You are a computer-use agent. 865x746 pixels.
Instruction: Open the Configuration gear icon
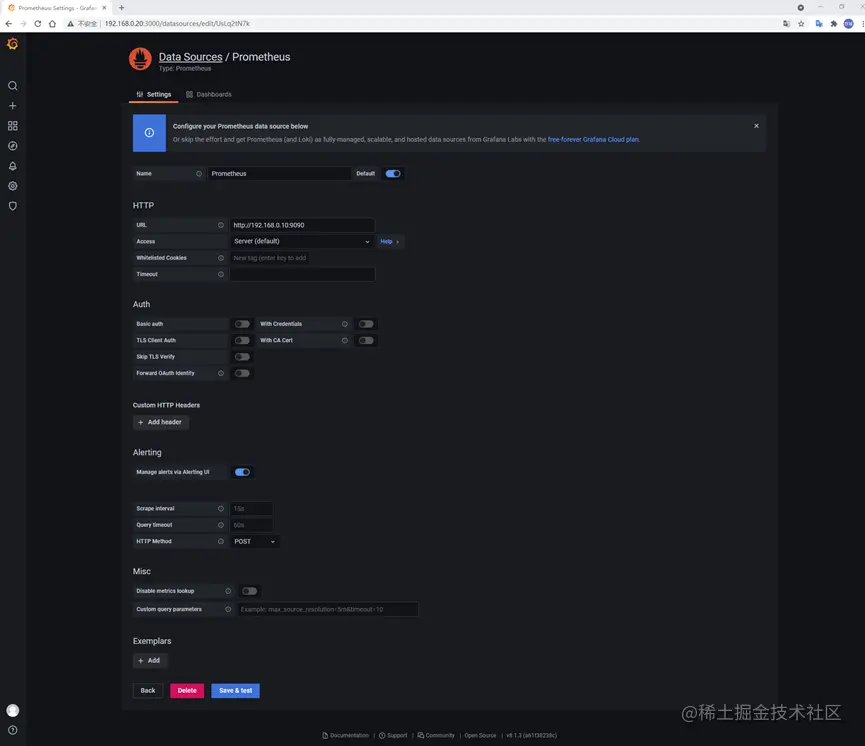[13, 186]
